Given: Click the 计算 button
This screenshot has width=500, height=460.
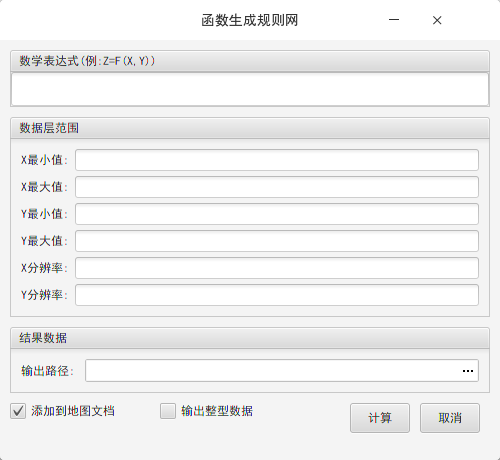Looking at the screenshot, I should 380,418.
